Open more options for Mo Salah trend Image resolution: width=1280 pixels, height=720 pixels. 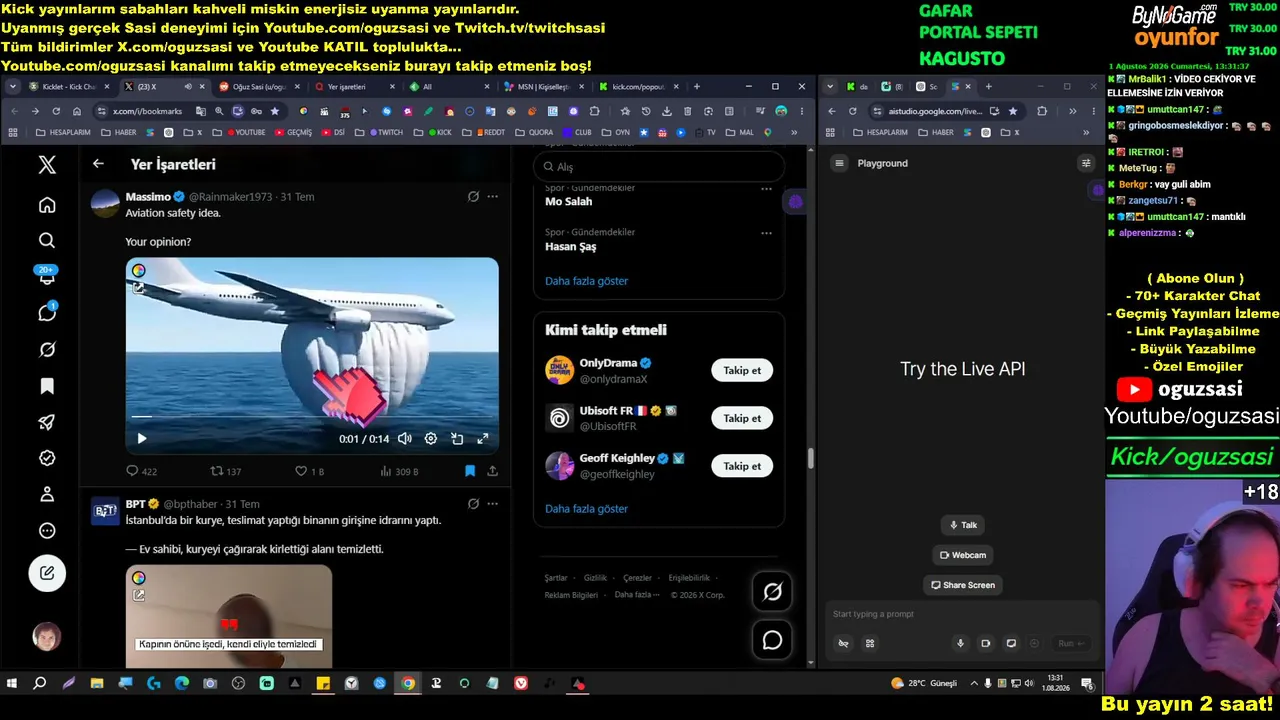pos(766,188)
